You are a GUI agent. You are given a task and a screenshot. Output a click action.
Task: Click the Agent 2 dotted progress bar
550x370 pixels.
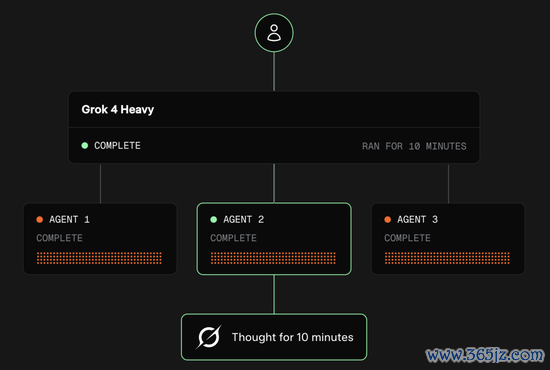tap(273, 258)
